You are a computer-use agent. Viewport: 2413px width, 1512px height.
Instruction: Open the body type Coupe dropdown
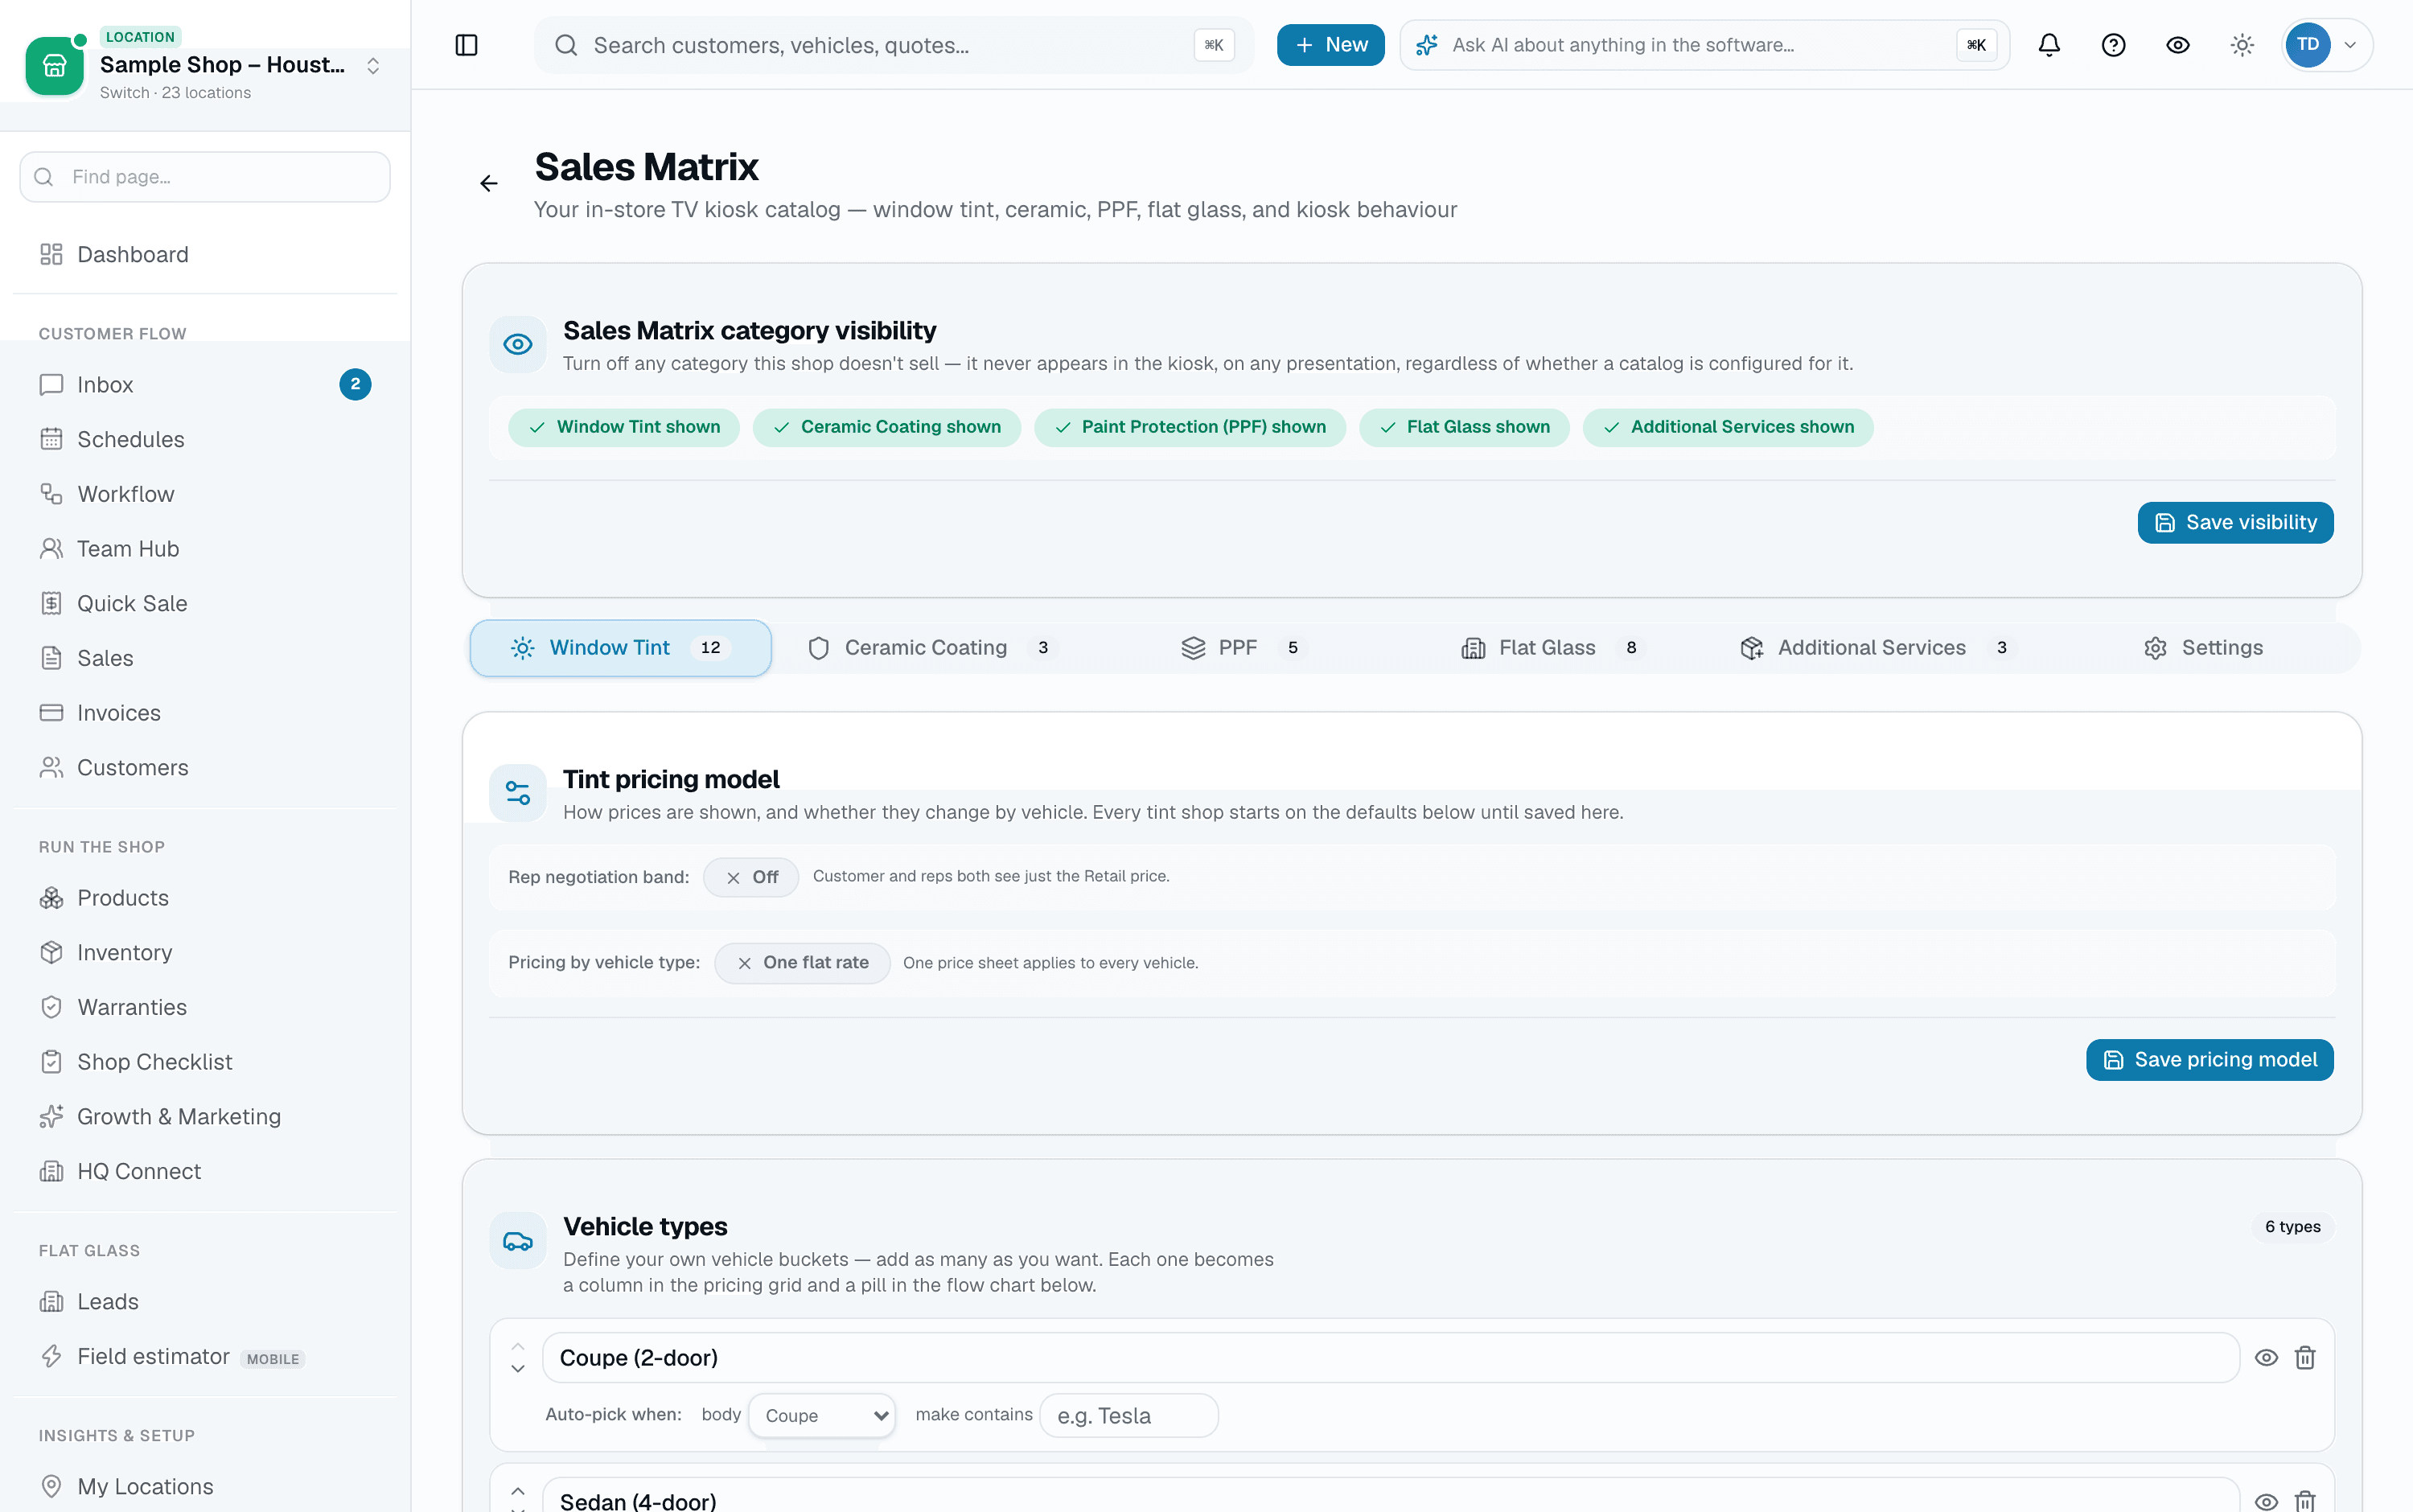(822, 1415)
